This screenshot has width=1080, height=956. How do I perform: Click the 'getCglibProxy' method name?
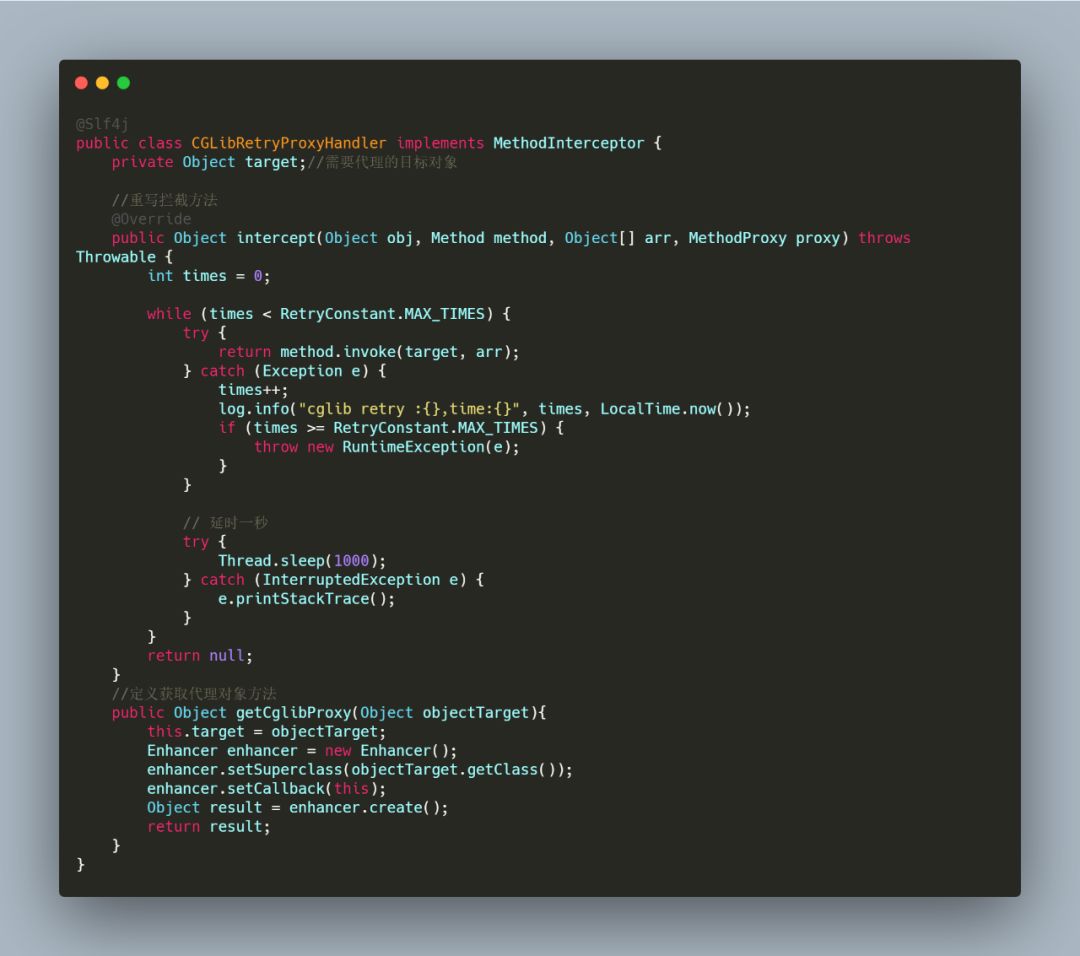(293, 713)
